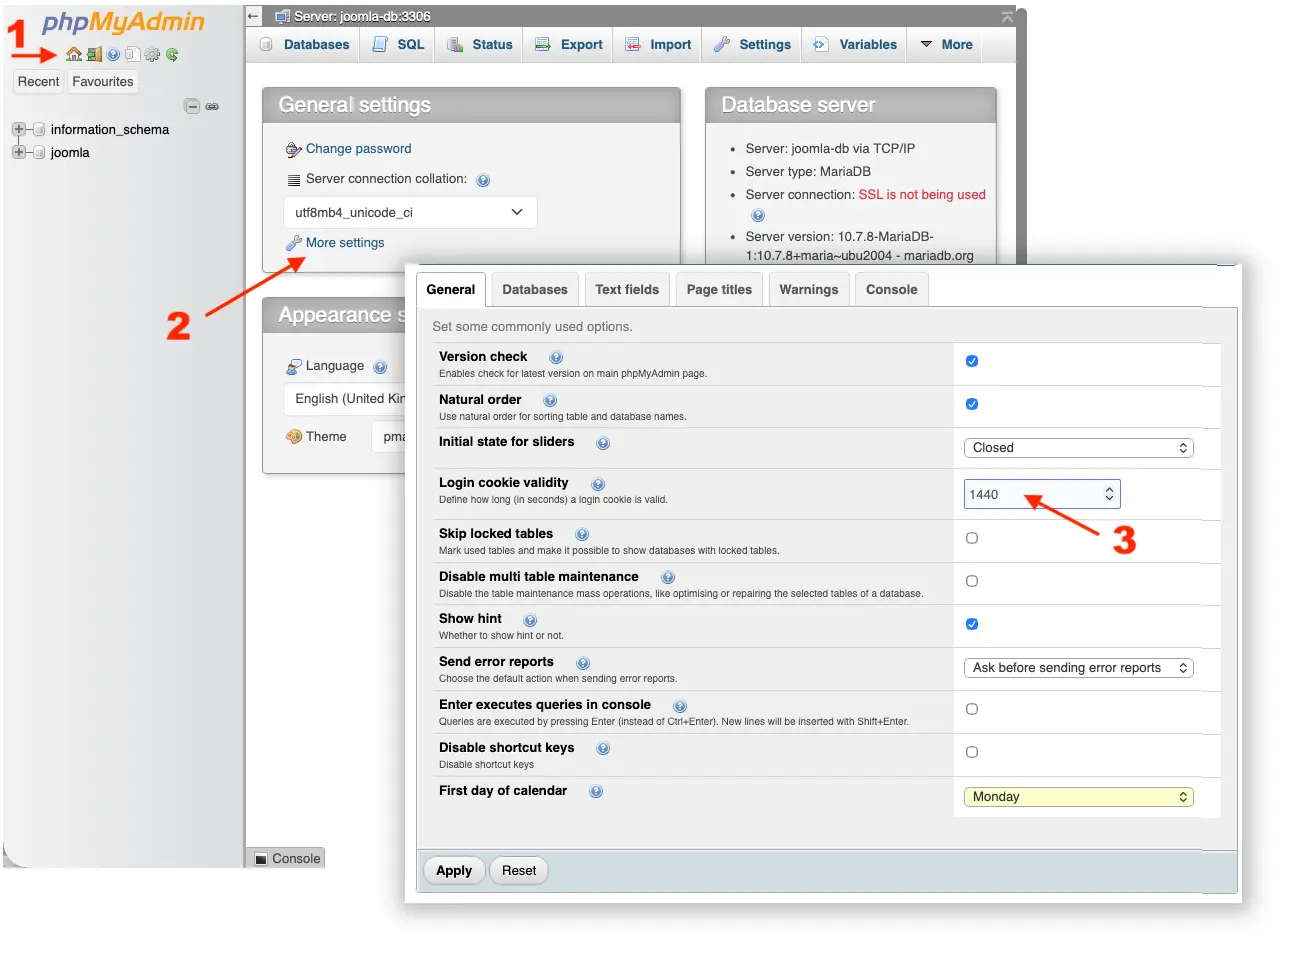The height and width of the screenshot is (953, 1292).
Task: Open Initial state for sliders dropdown (Closed)
Action: tap(1078, 448)
